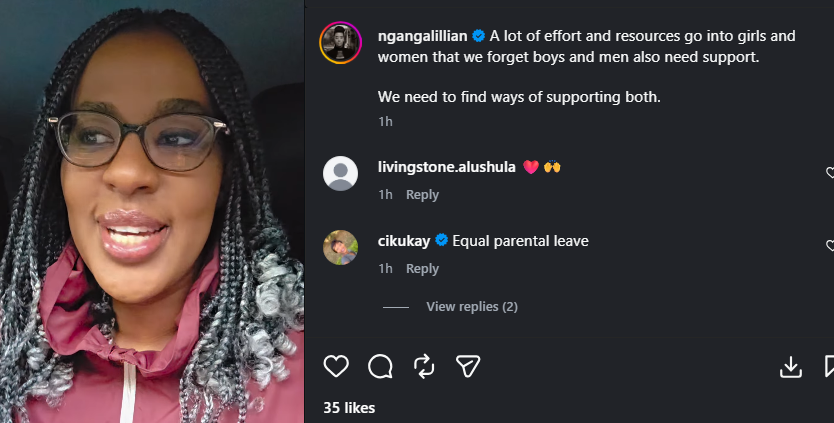Open livingstone.alushula's default avatar
This screenshot has width=834, height=423.
click(340, 173)
